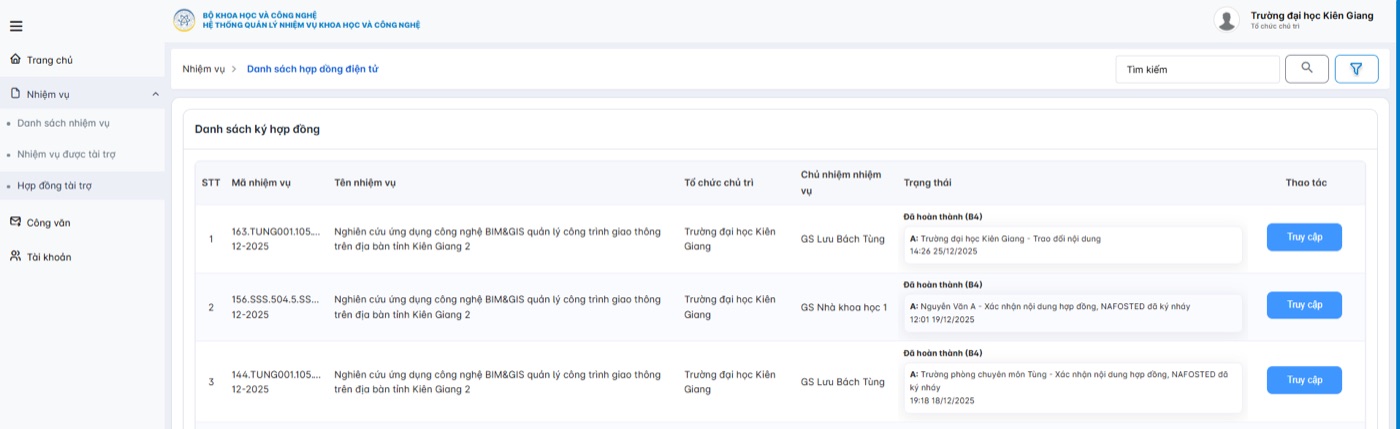Click the STT column header

pos(211,182)
